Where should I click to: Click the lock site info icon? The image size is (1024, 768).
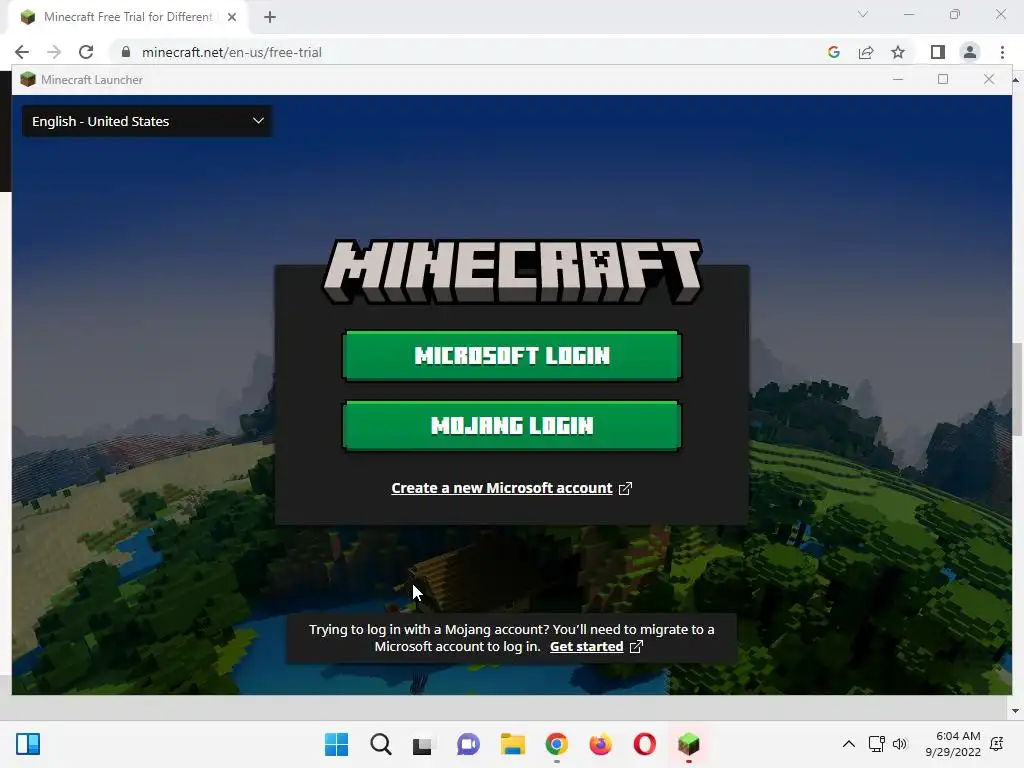tap(126, 52)
